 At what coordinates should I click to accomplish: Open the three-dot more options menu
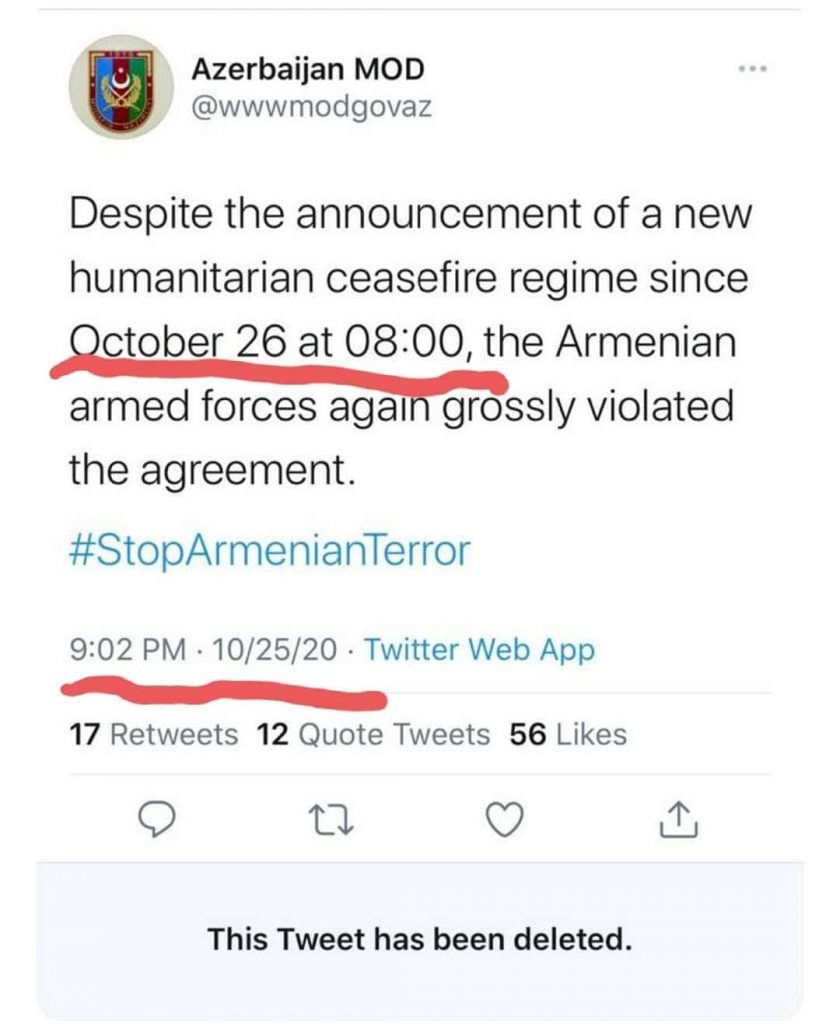coord(753,69)
